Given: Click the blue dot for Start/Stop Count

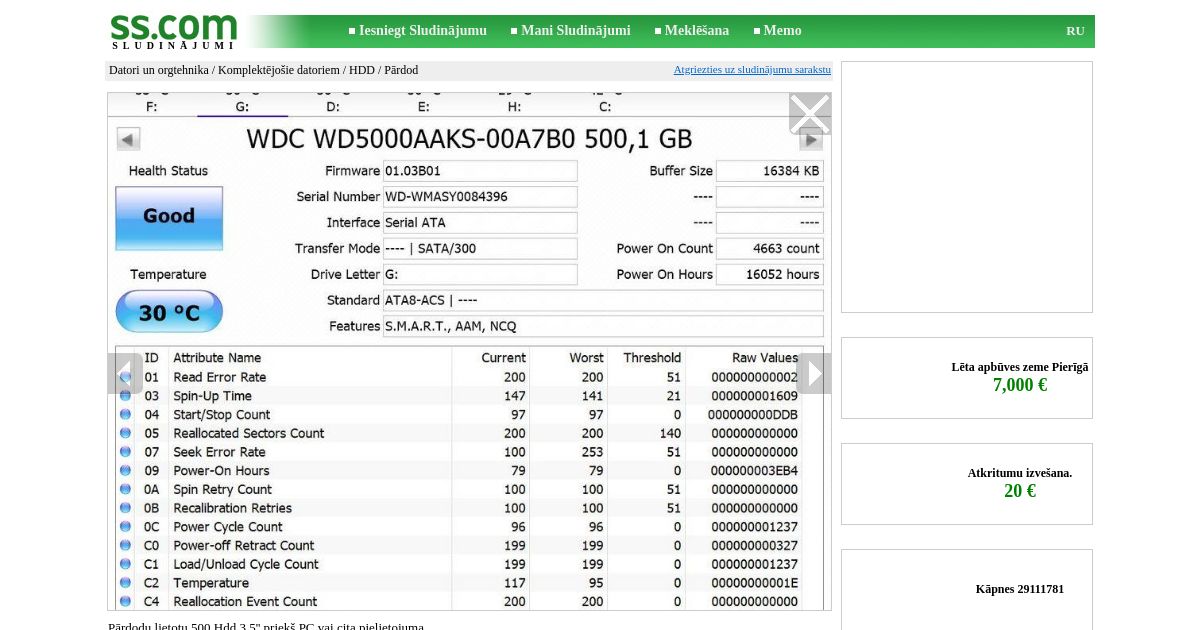Looking at the screenshot, I should click(x=125, y=414).
